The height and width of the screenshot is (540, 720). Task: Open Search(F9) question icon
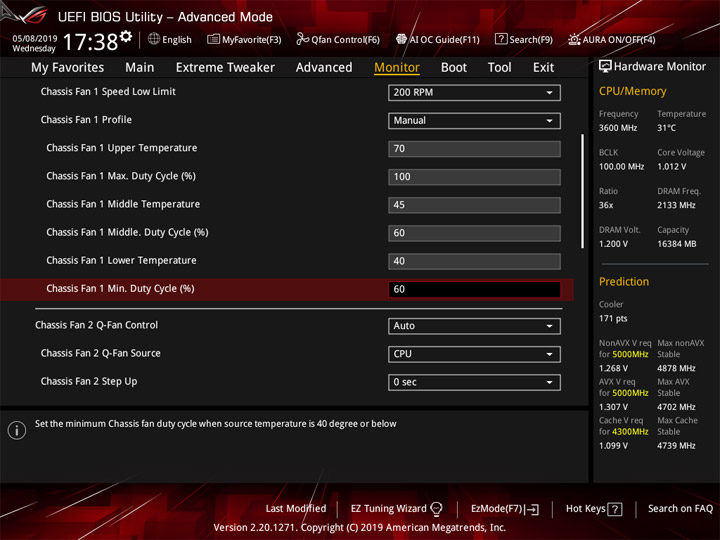point(501,39)
